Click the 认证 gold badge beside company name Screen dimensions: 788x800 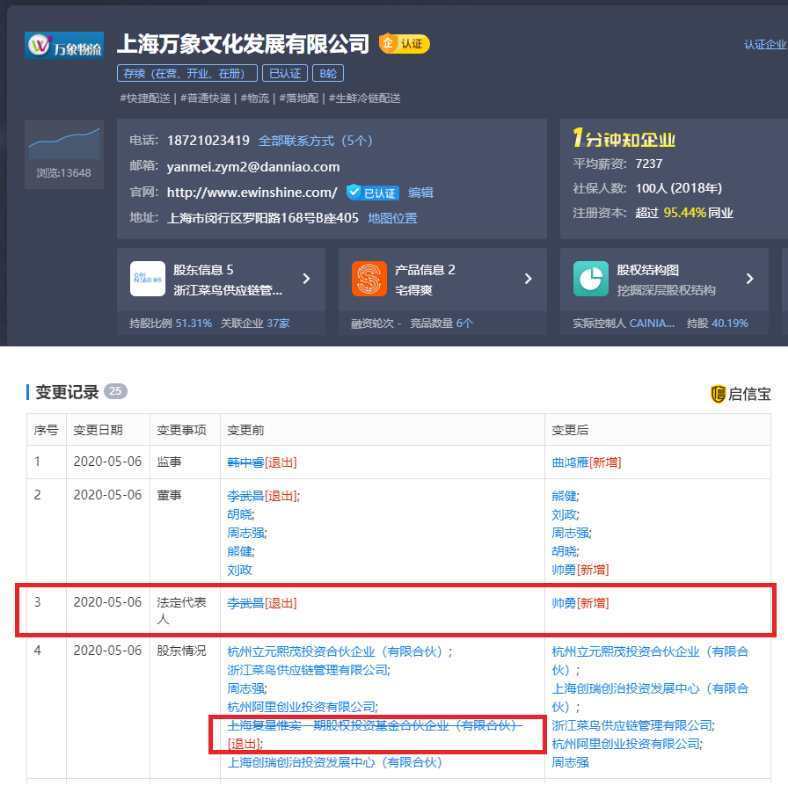404,44
